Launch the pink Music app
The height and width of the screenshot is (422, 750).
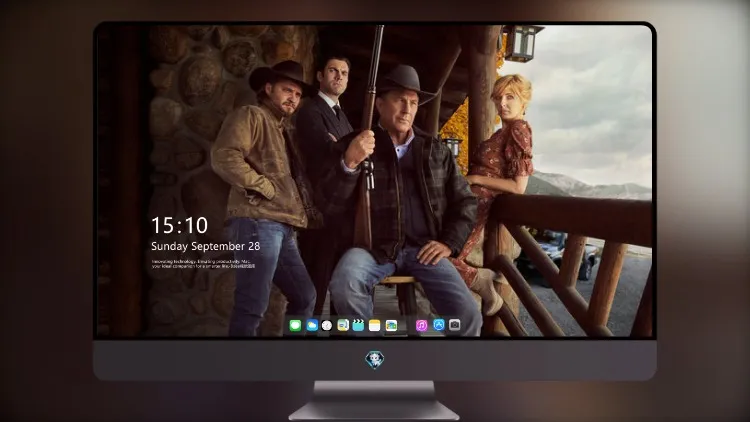[x=421, y=326]
